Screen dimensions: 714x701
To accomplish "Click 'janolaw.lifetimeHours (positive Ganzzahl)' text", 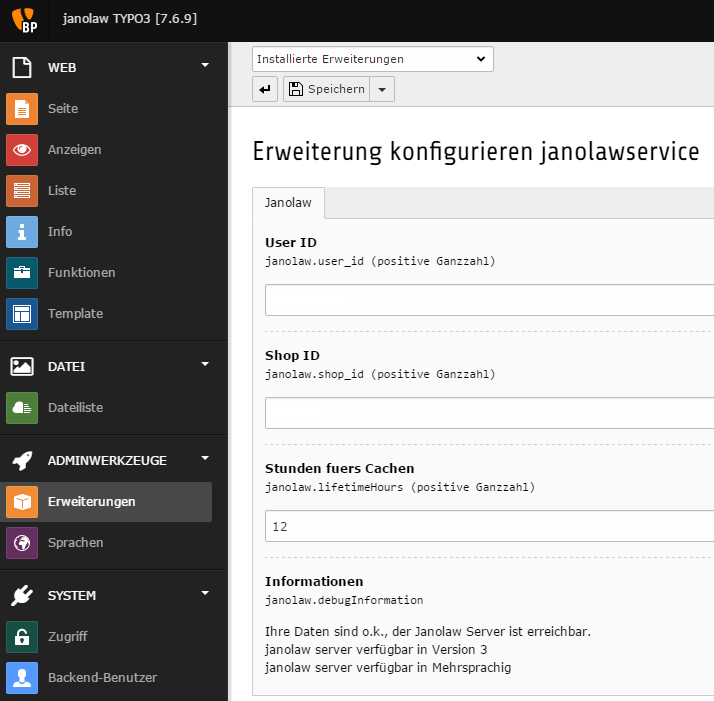I will pyautogui.click(x=400, y=487).
